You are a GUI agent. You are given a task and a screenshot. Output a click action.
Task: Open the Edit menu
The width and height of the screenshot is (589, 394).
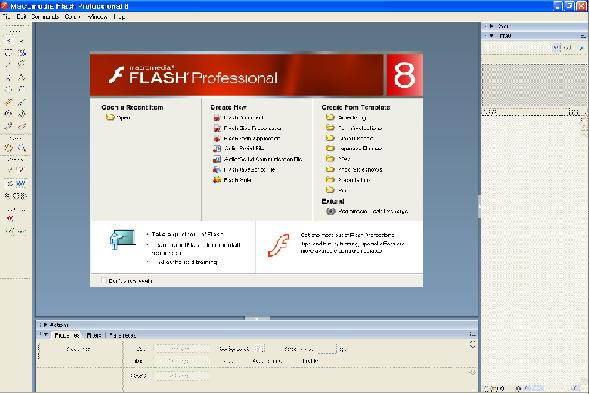click(x=21, y=17)
